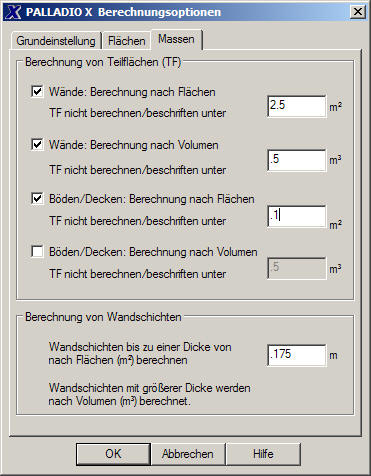Click the PALLADIO X title bar icon
The height and width of the screenshot is (476, 371).
point(13,12)
